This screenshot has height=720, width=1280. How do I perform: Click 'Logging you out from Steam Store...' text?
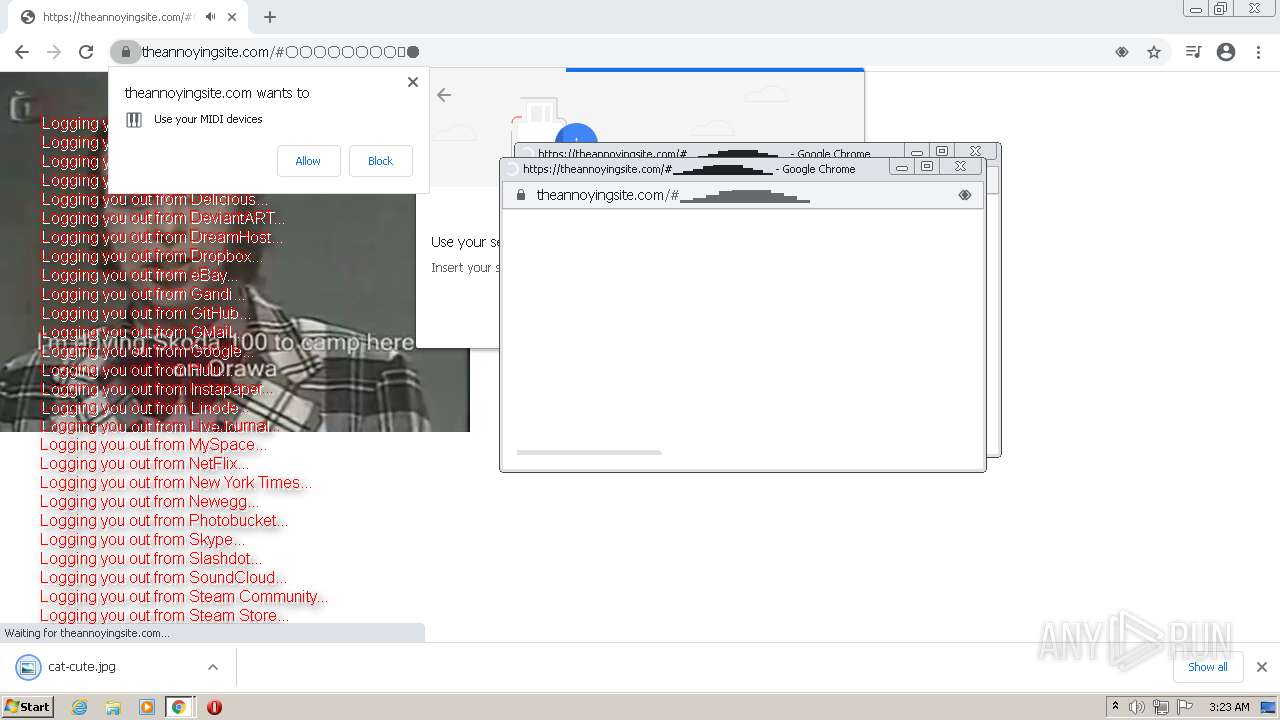165,616
